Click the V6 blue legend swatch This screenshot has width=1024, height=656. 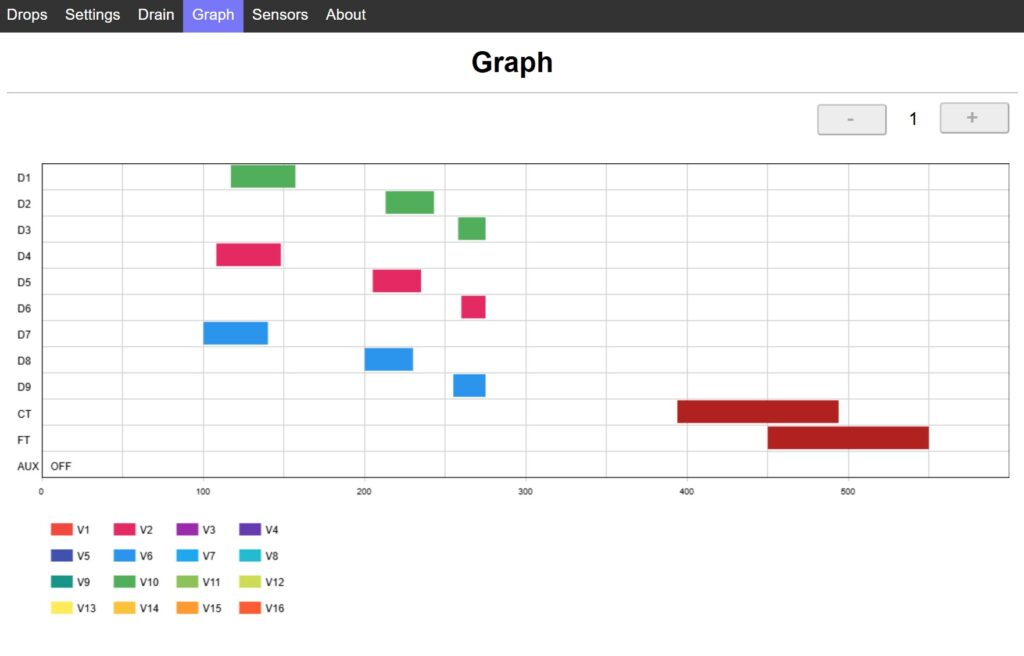coord(125,556)
